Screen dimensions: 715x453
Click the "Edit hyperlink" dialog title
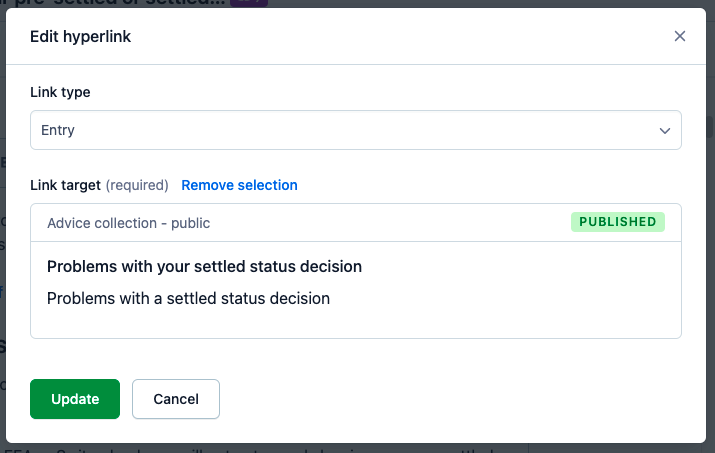coord(81,37)
